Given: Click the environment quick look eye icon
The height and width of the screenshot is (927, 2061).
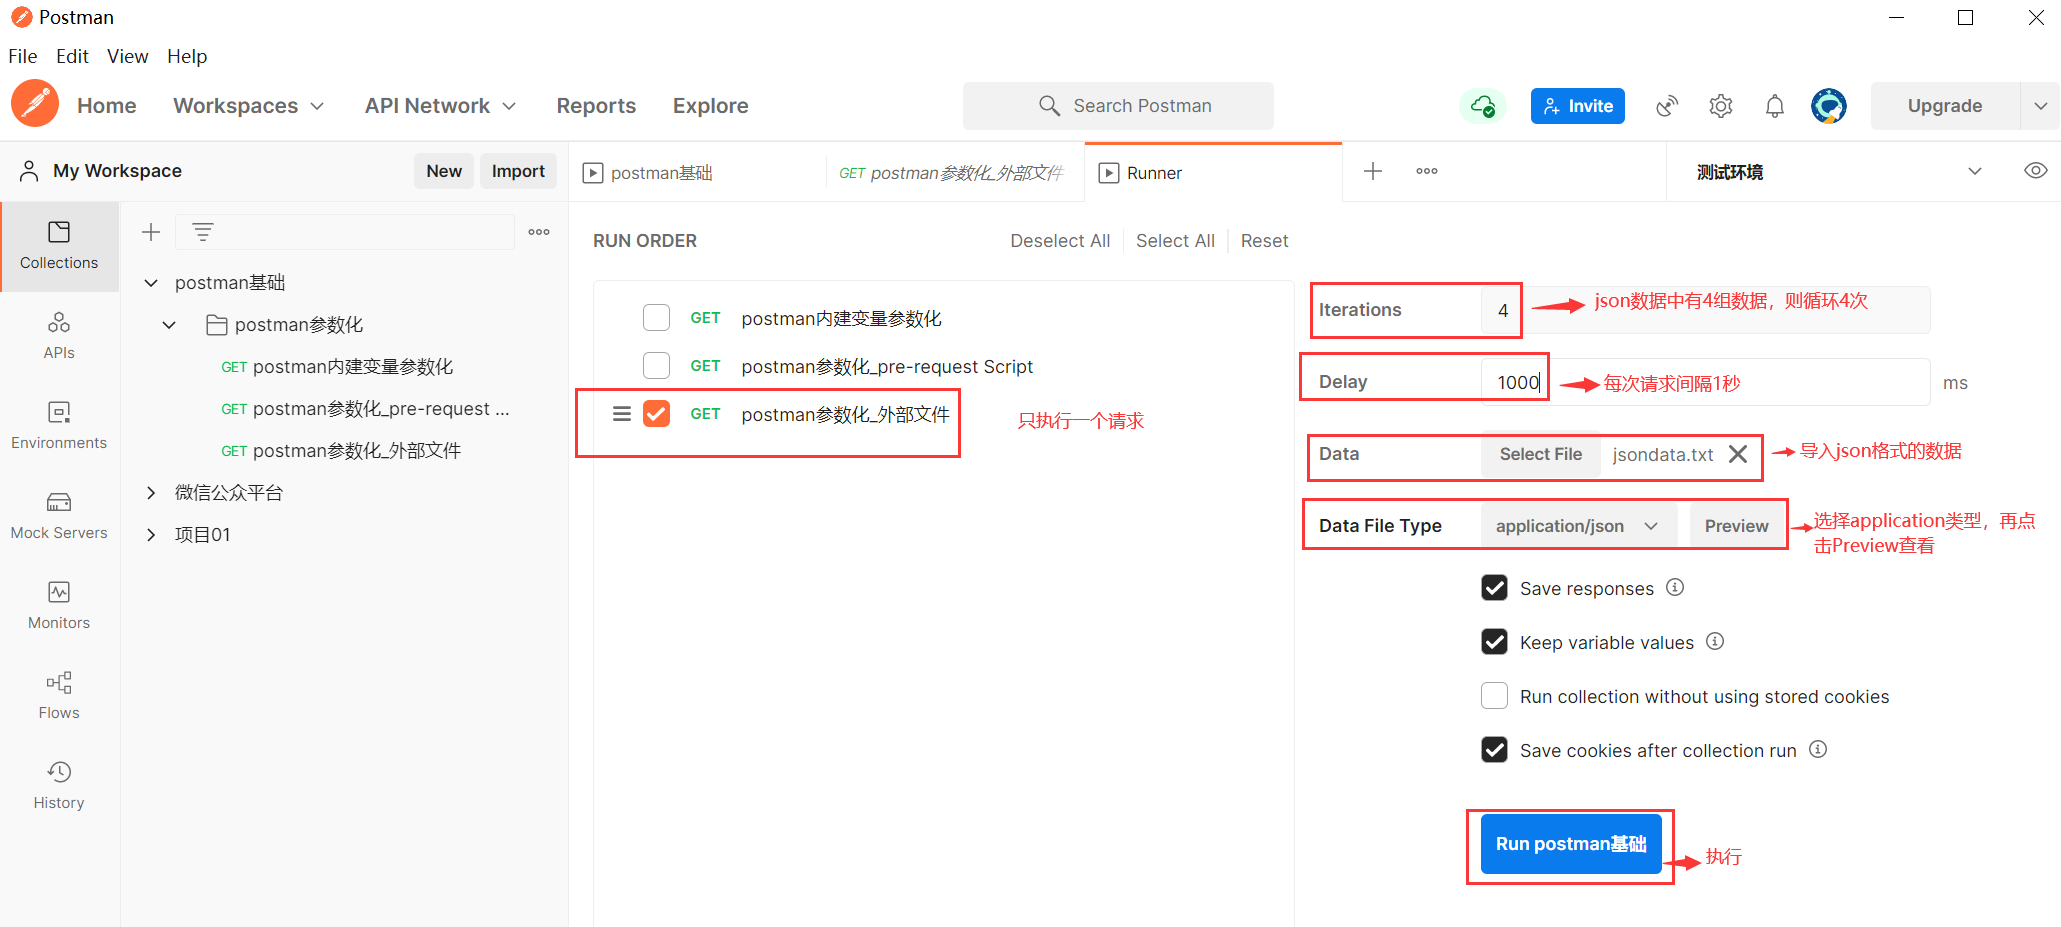Looking at the screenshot, I should point(2035,171).
